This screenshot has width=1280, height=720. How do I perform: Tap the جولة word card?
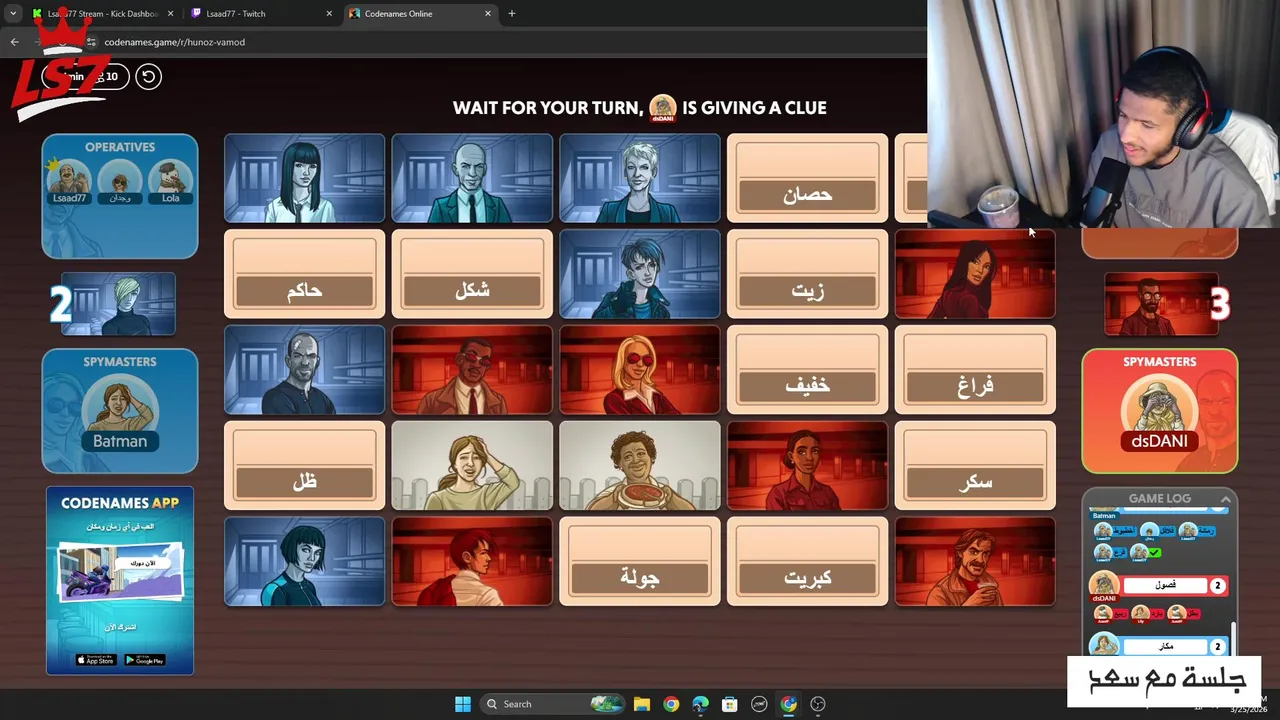(x=640, y=562)
